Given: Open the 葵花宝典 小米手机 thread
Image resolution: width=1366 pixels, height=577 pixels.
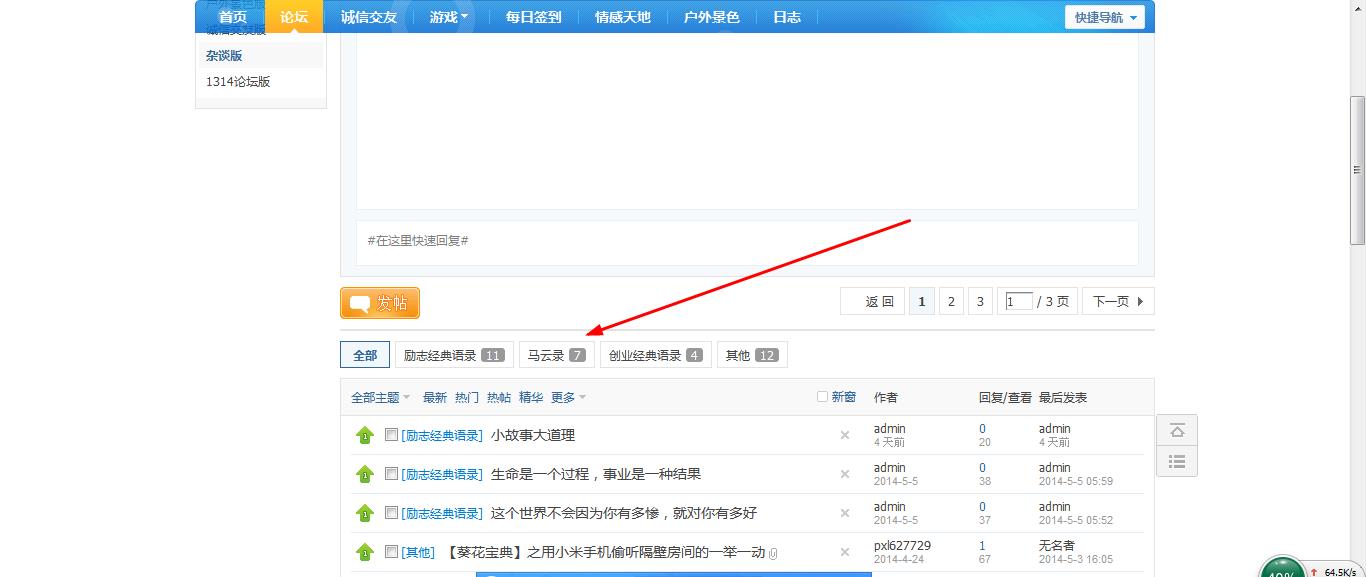Looking at the screenshot, I should click(606, 552).
